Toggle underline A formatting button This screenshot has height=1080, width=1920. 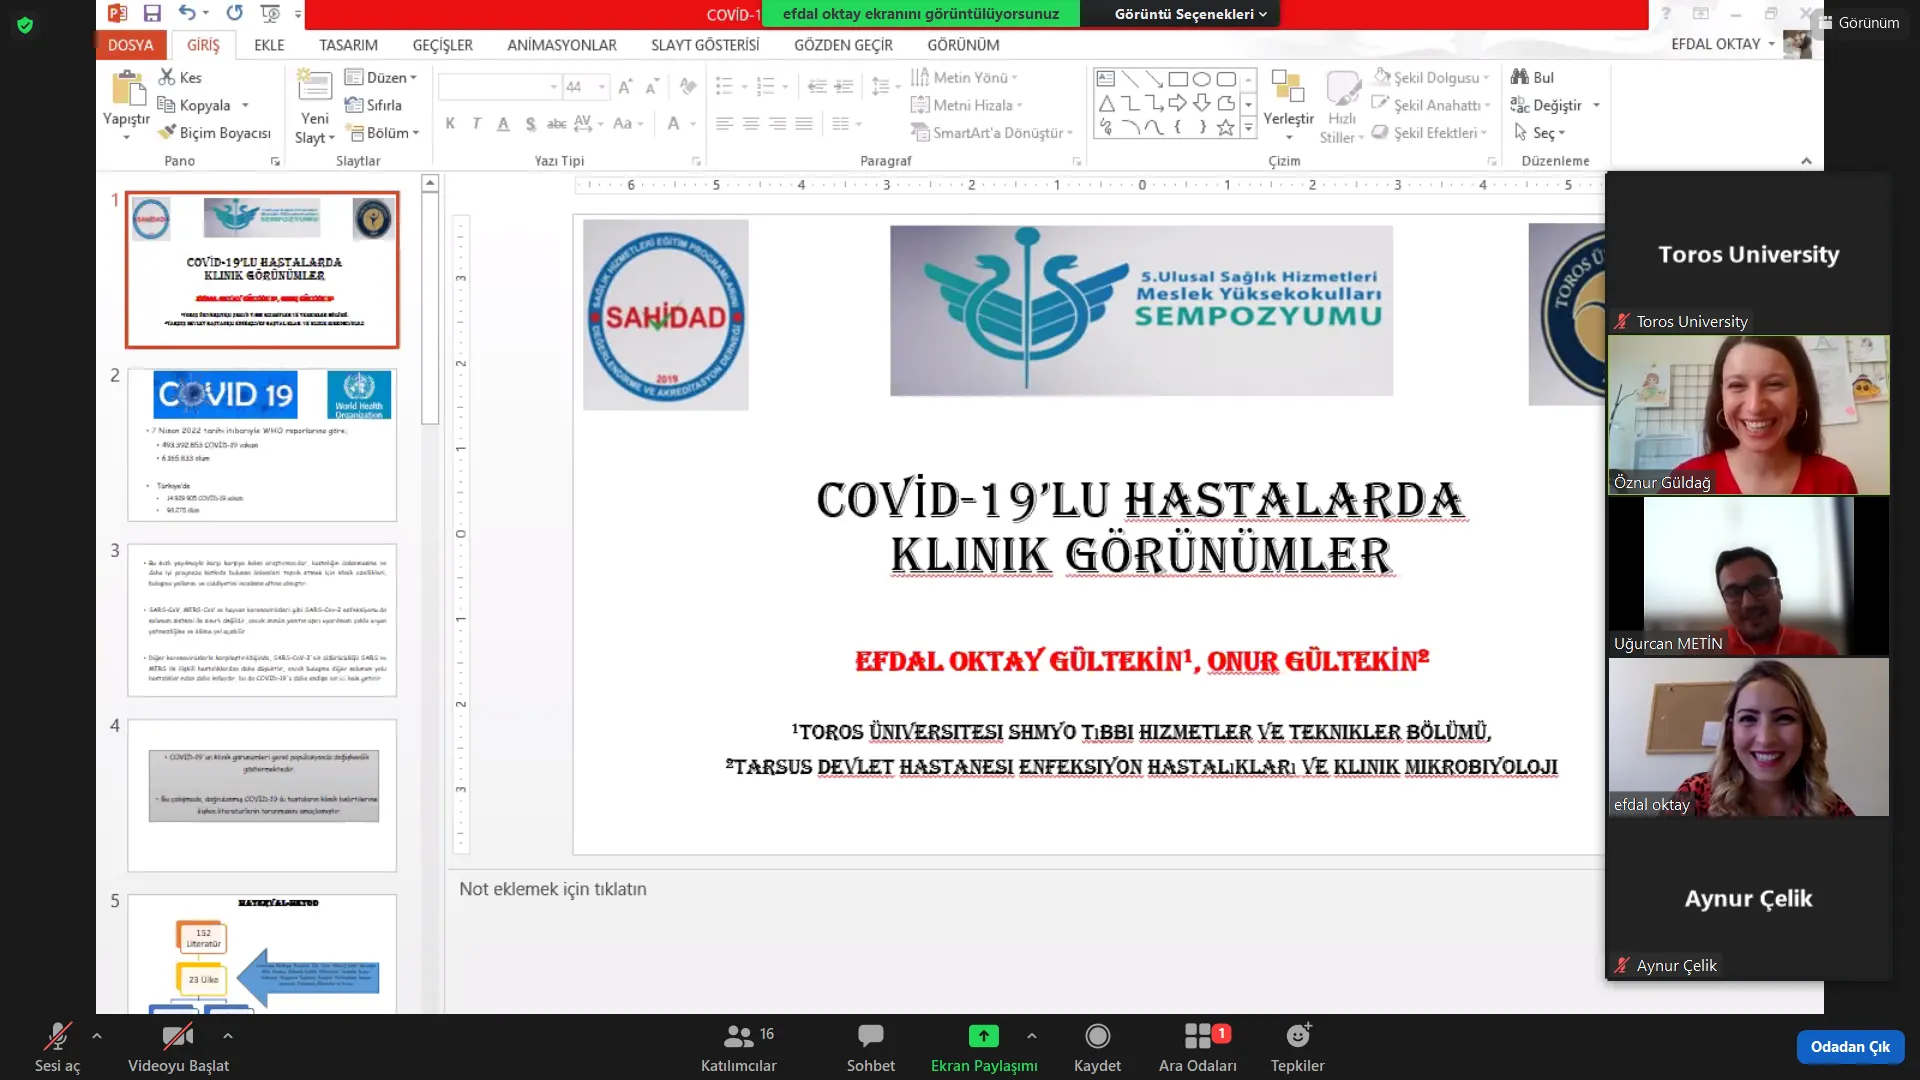[503, 123]
